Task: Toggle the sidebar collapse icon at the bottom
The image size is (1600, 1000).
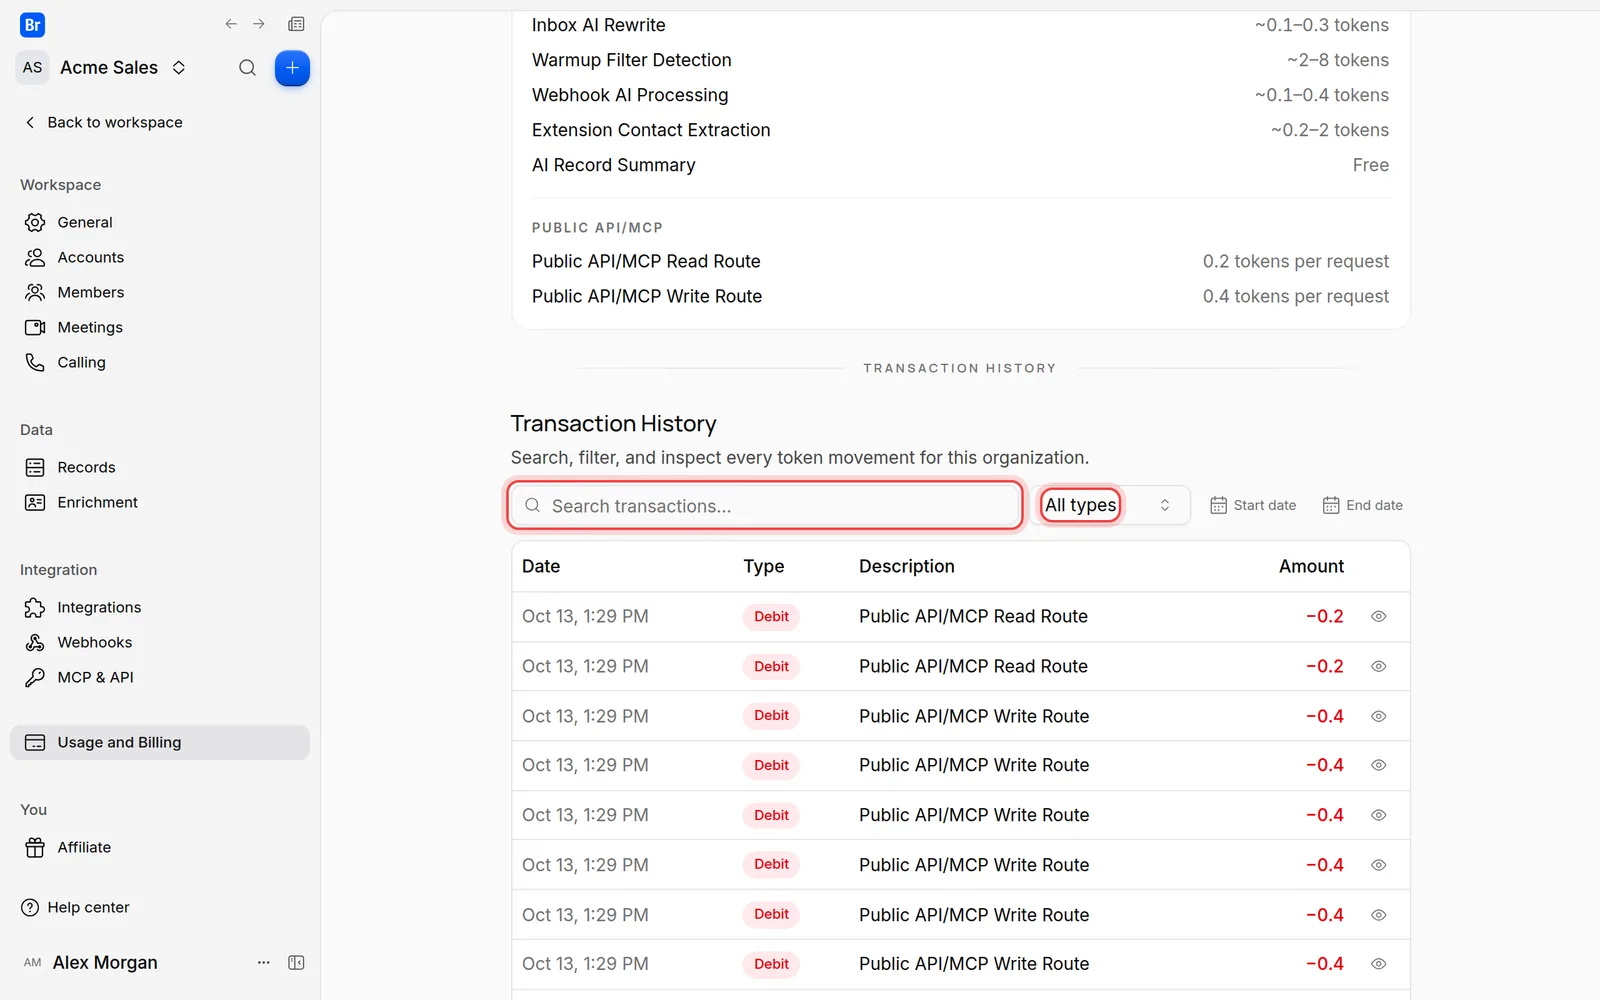Action: pyautogui.click(x=296, y=962)
